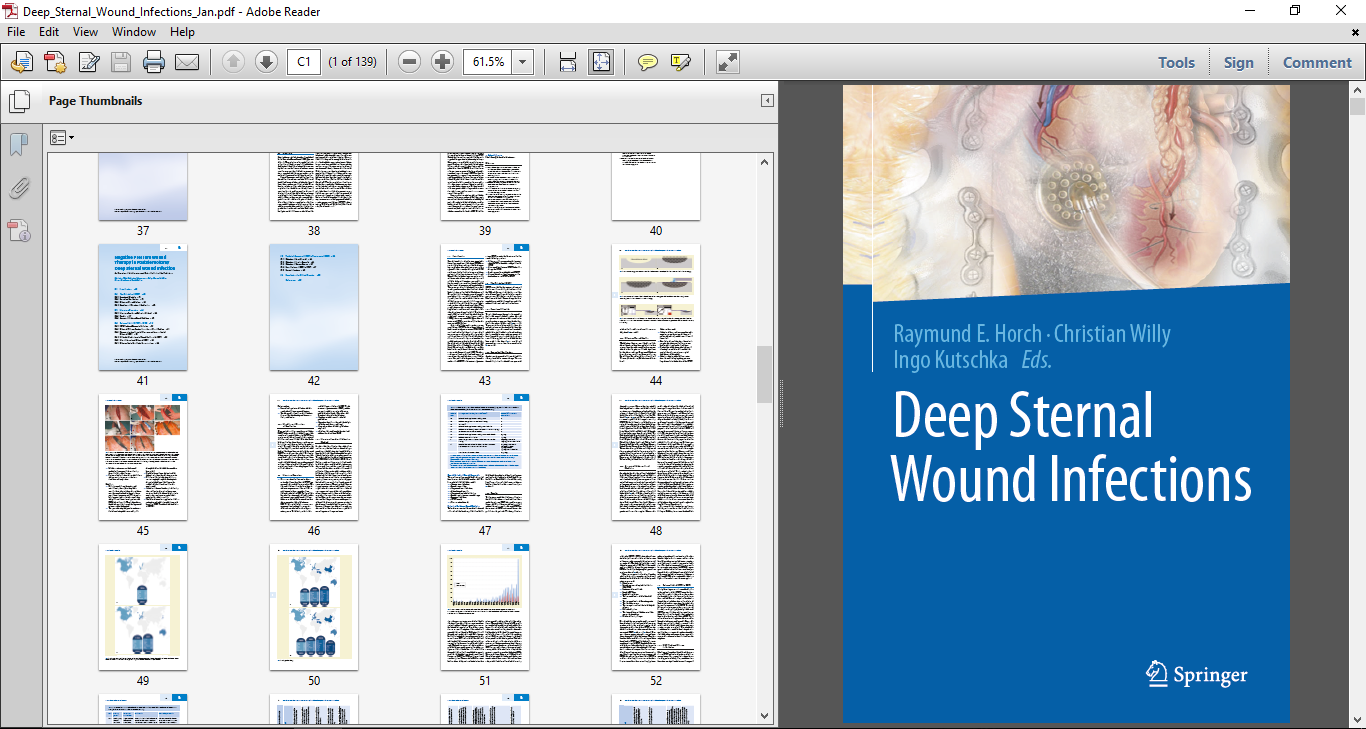Click the Edit PDF pencil icon

click(88, 62)
